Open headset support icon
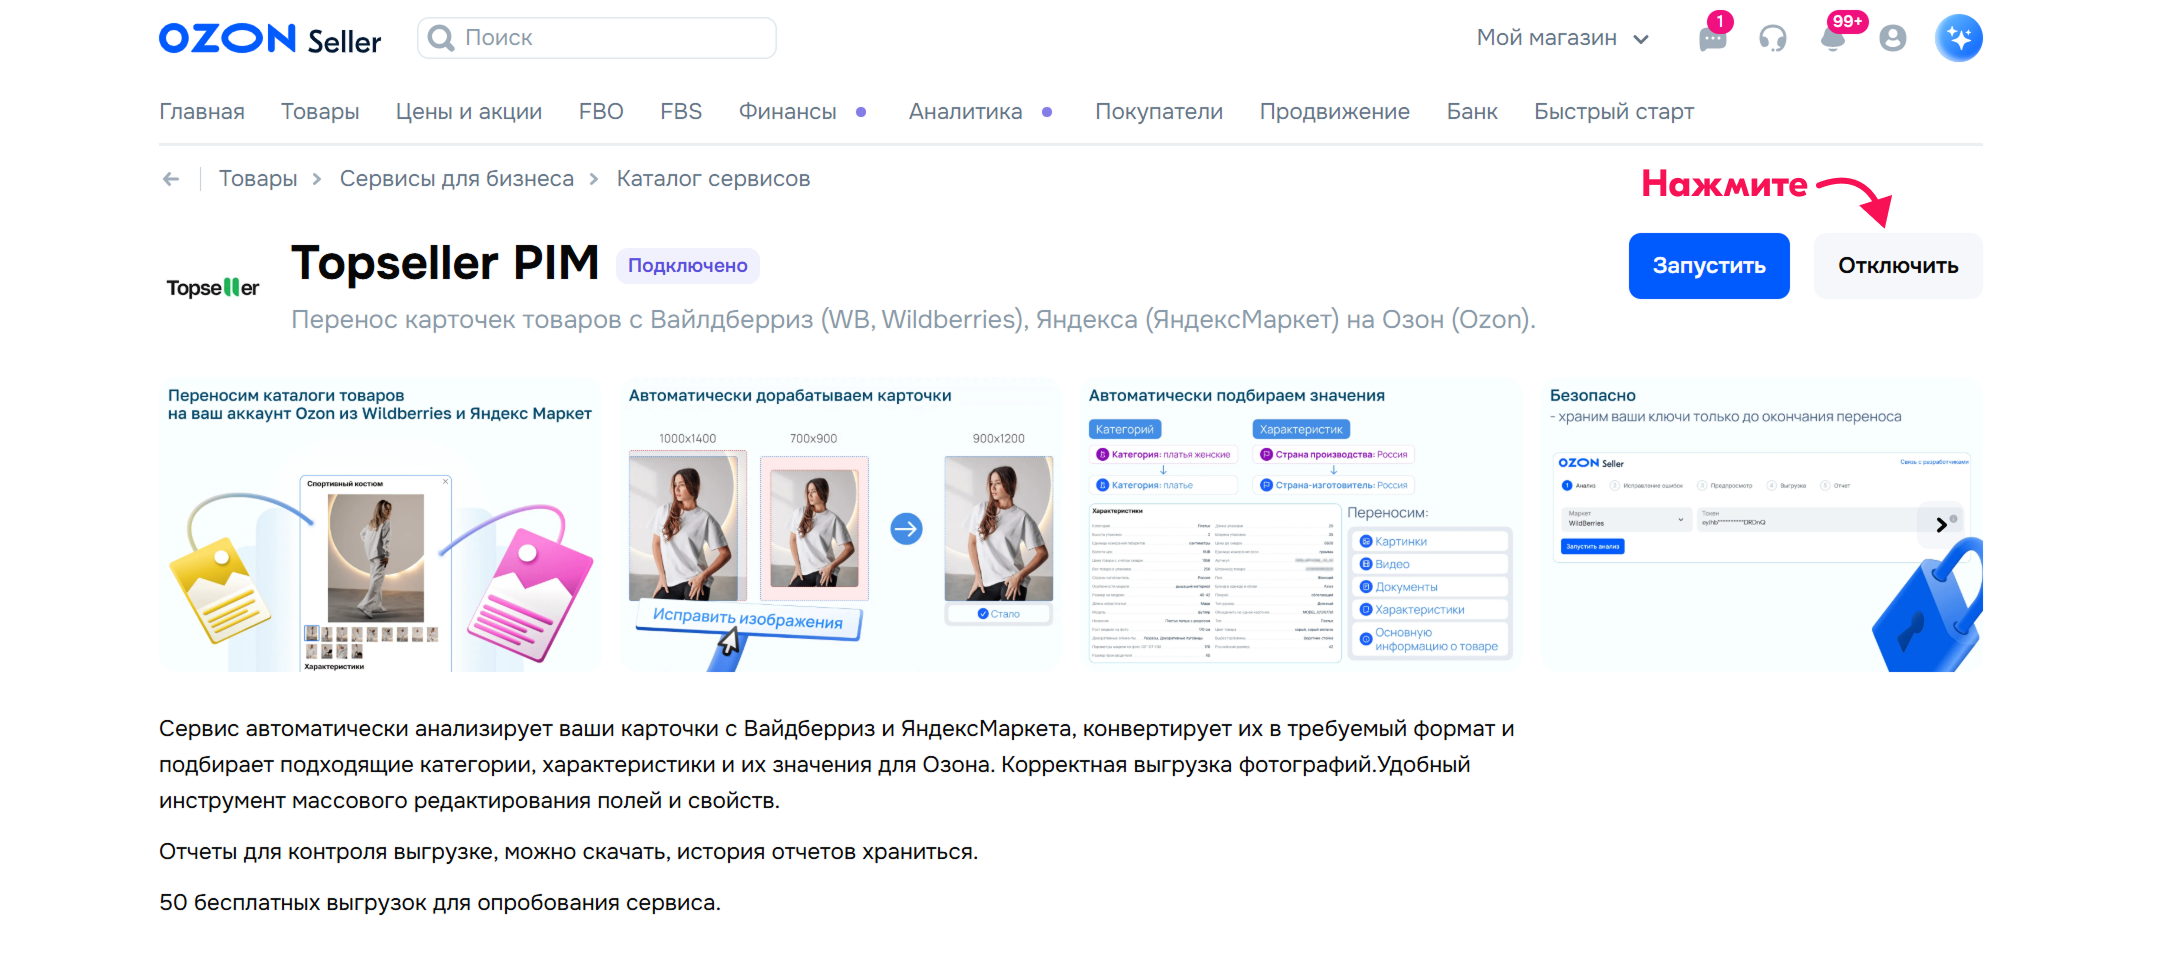This screenshot has width=2161, height=955. 1773,39
